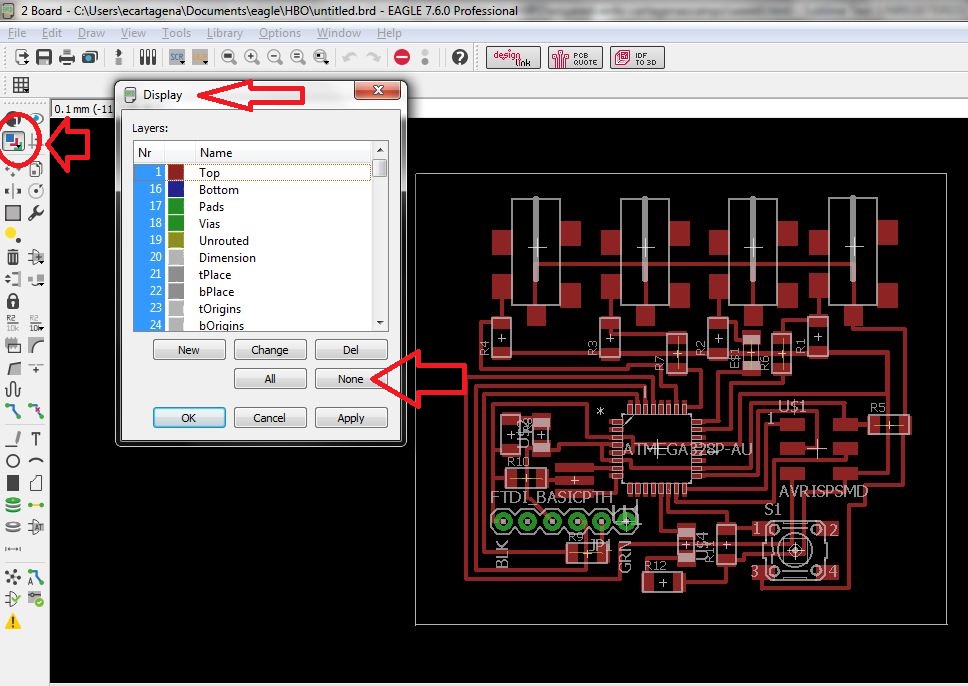Click the green Pads layer color swatch
Viewport: 968px width, 686px height.
176,206
